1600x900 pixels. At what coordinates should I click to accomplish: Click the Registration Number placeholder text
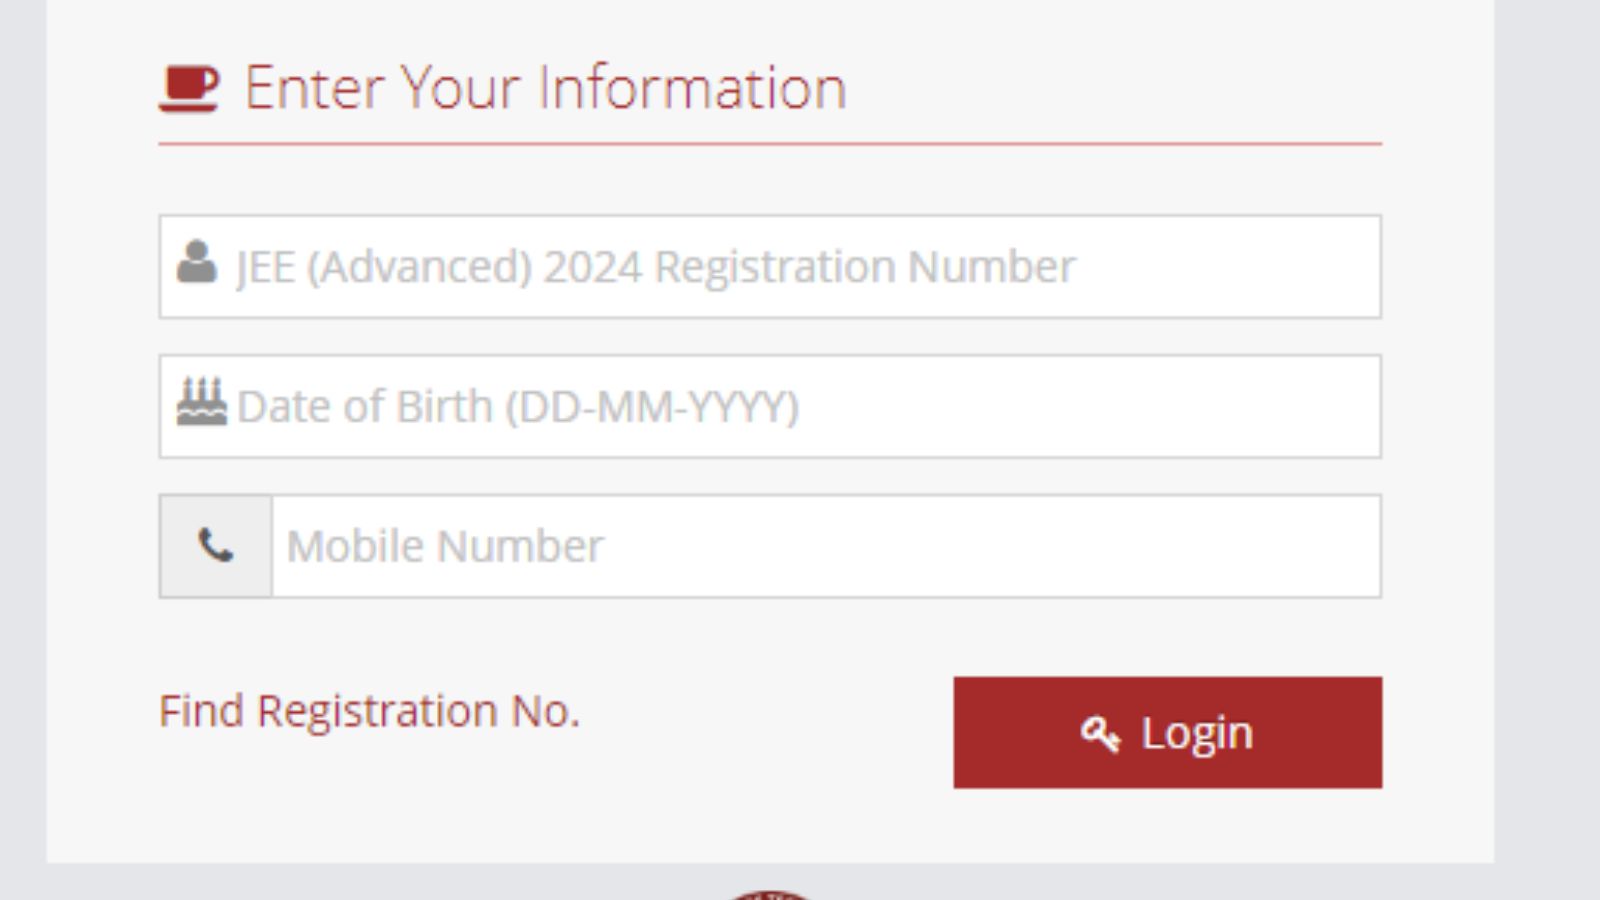[x=656, y=267]
